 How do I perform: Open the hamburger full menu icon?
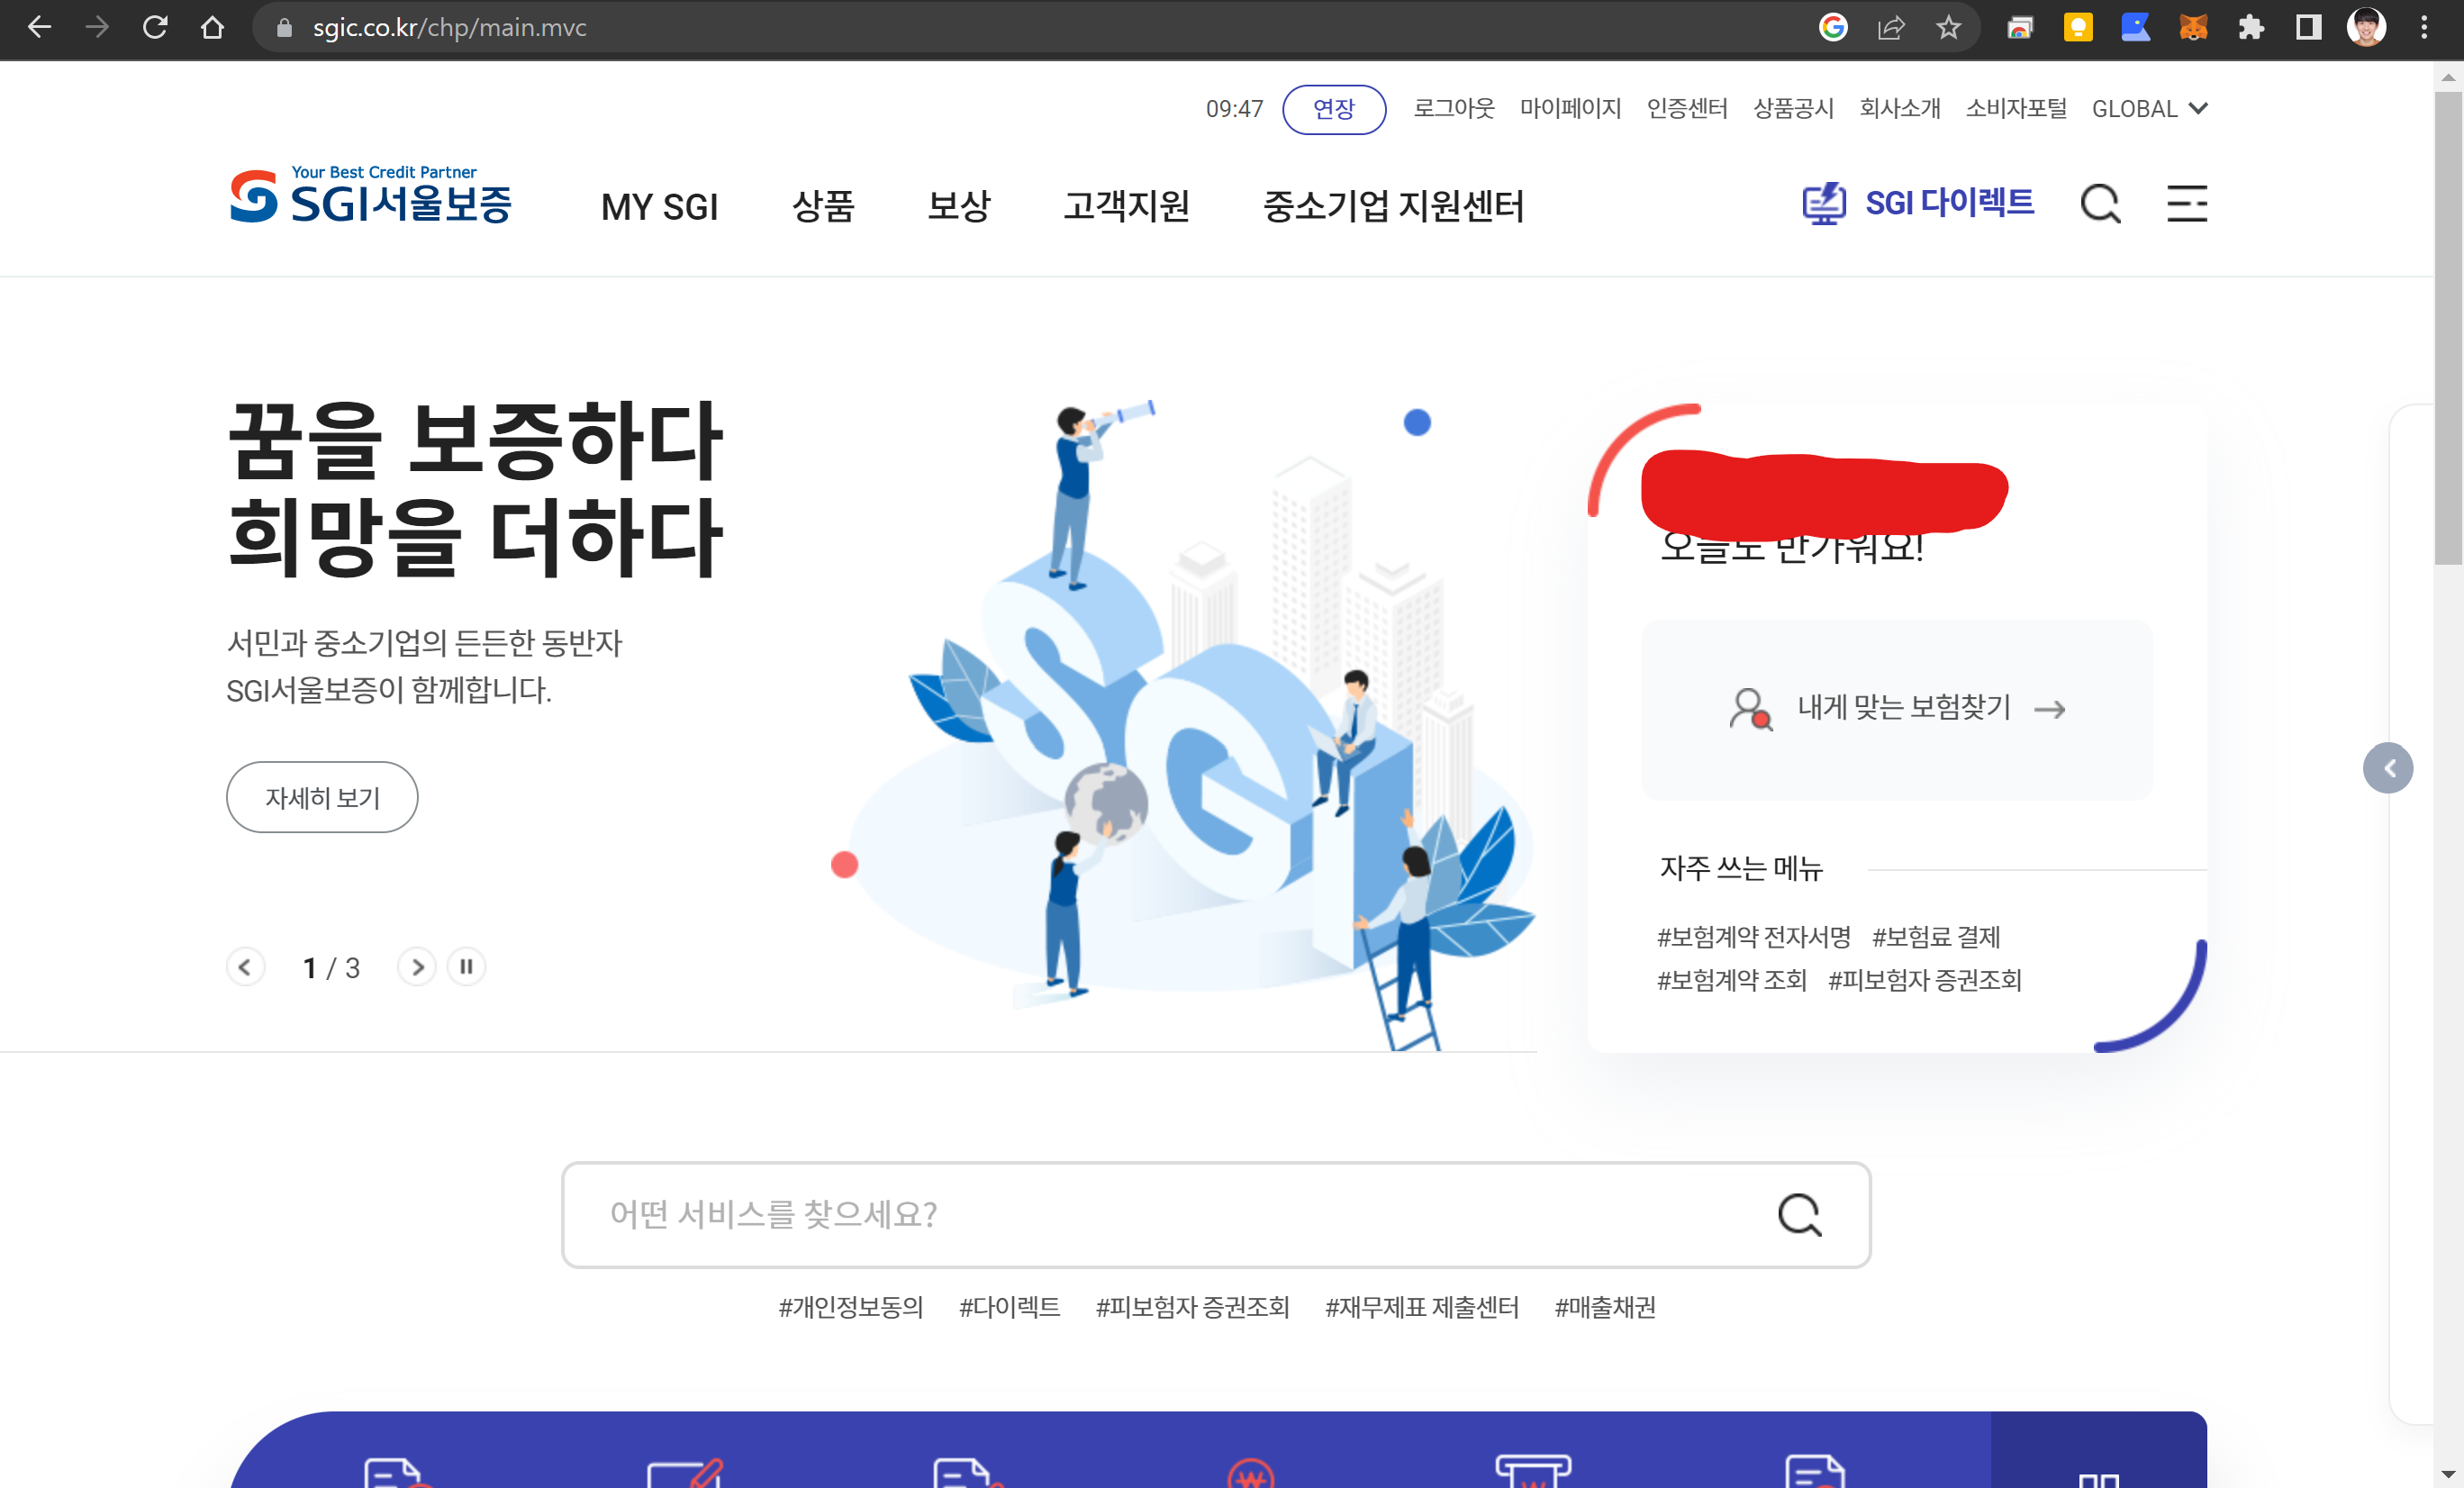[x=2186, y=204]
